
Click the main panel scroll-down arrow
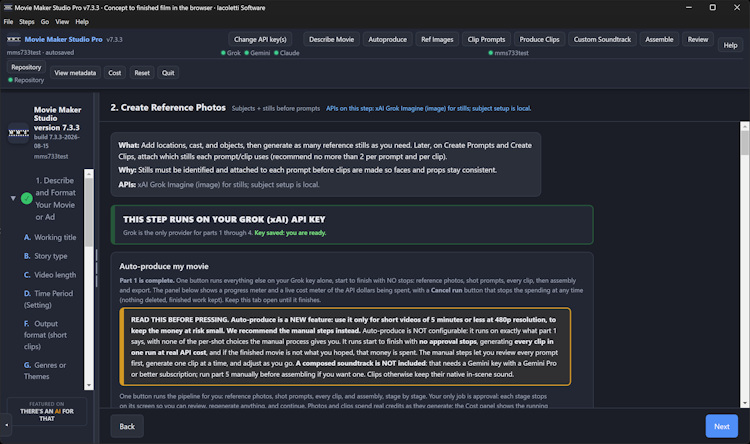744,403
